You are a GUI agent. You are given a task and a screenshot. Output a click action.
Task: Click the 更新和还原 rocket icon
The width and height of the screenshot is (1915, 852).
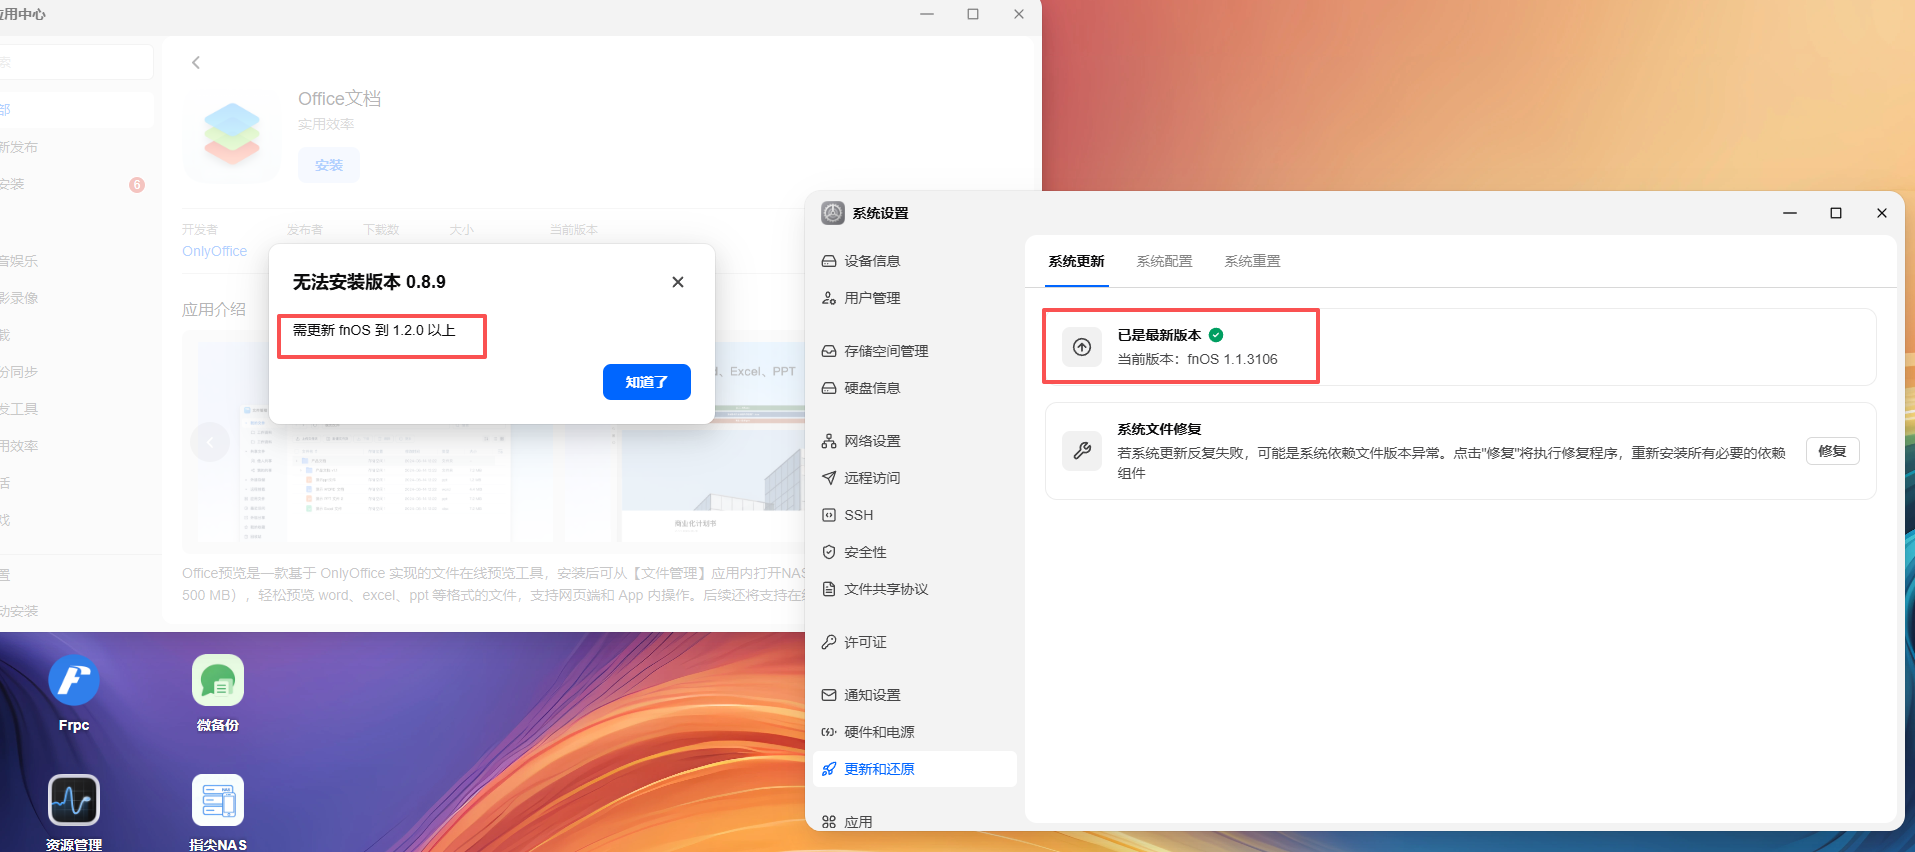click(x=829, y=769)
